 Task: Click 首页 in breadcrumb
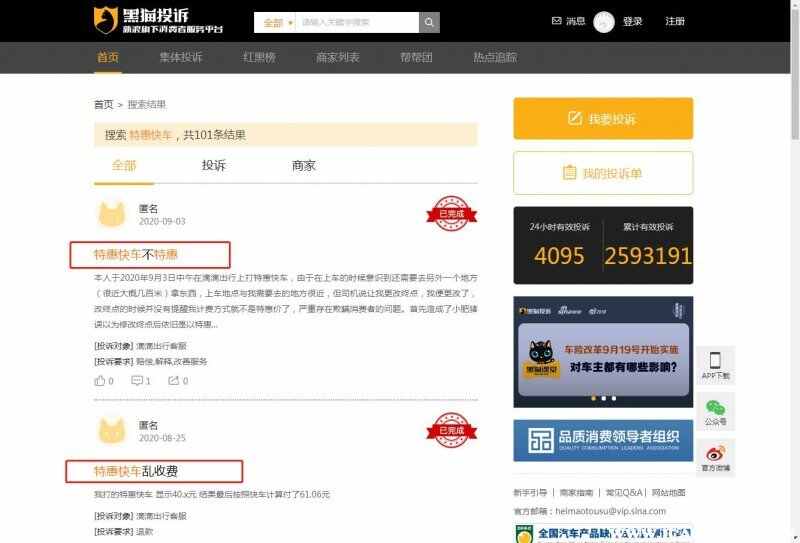pos(104,105)
